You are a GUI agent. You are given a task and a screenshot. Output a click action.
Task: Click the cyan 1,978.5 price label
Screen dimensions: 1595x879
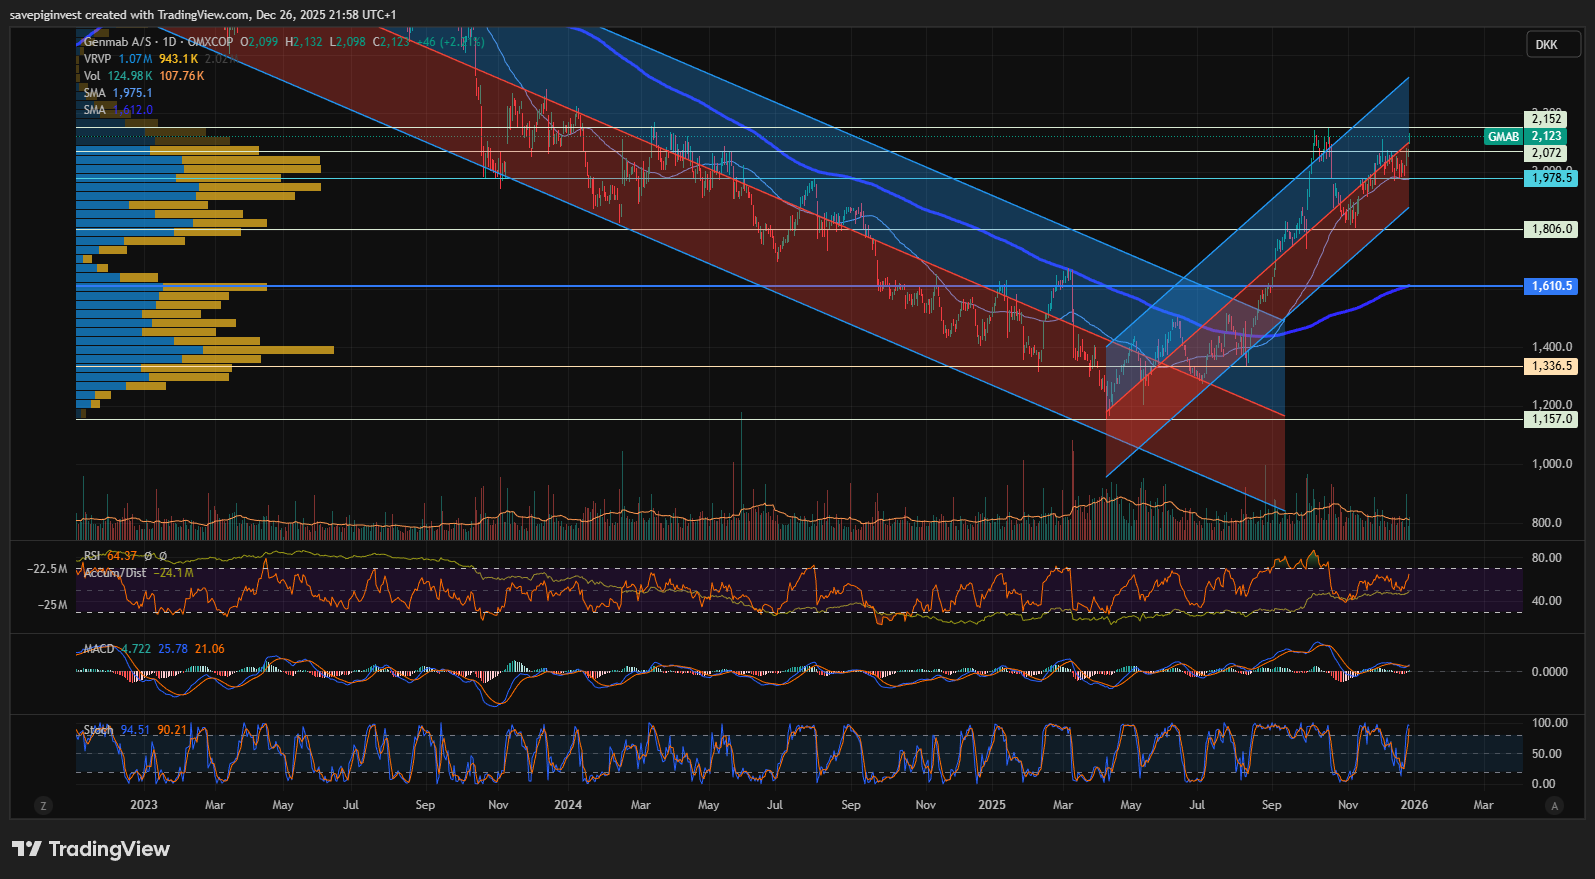point(1551,178)
